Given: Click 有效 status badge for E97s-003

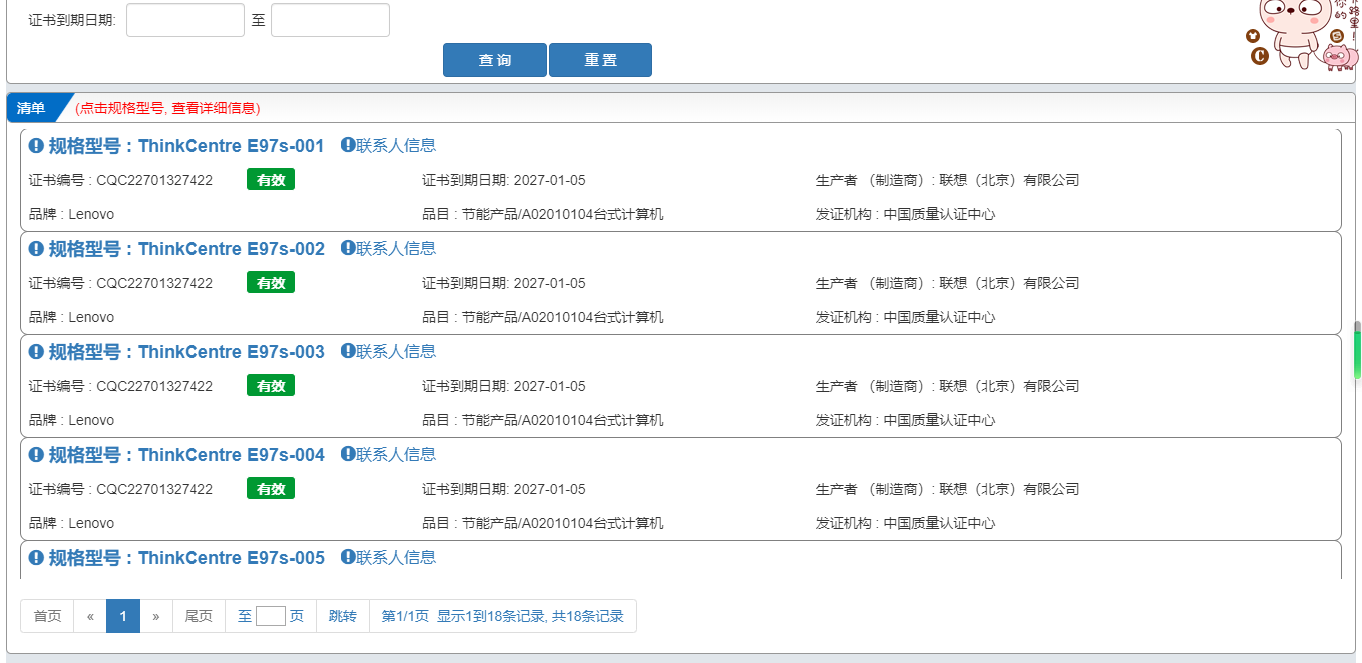Looking at the screenshot, I should pyautogui.click(x=271, y=386).
